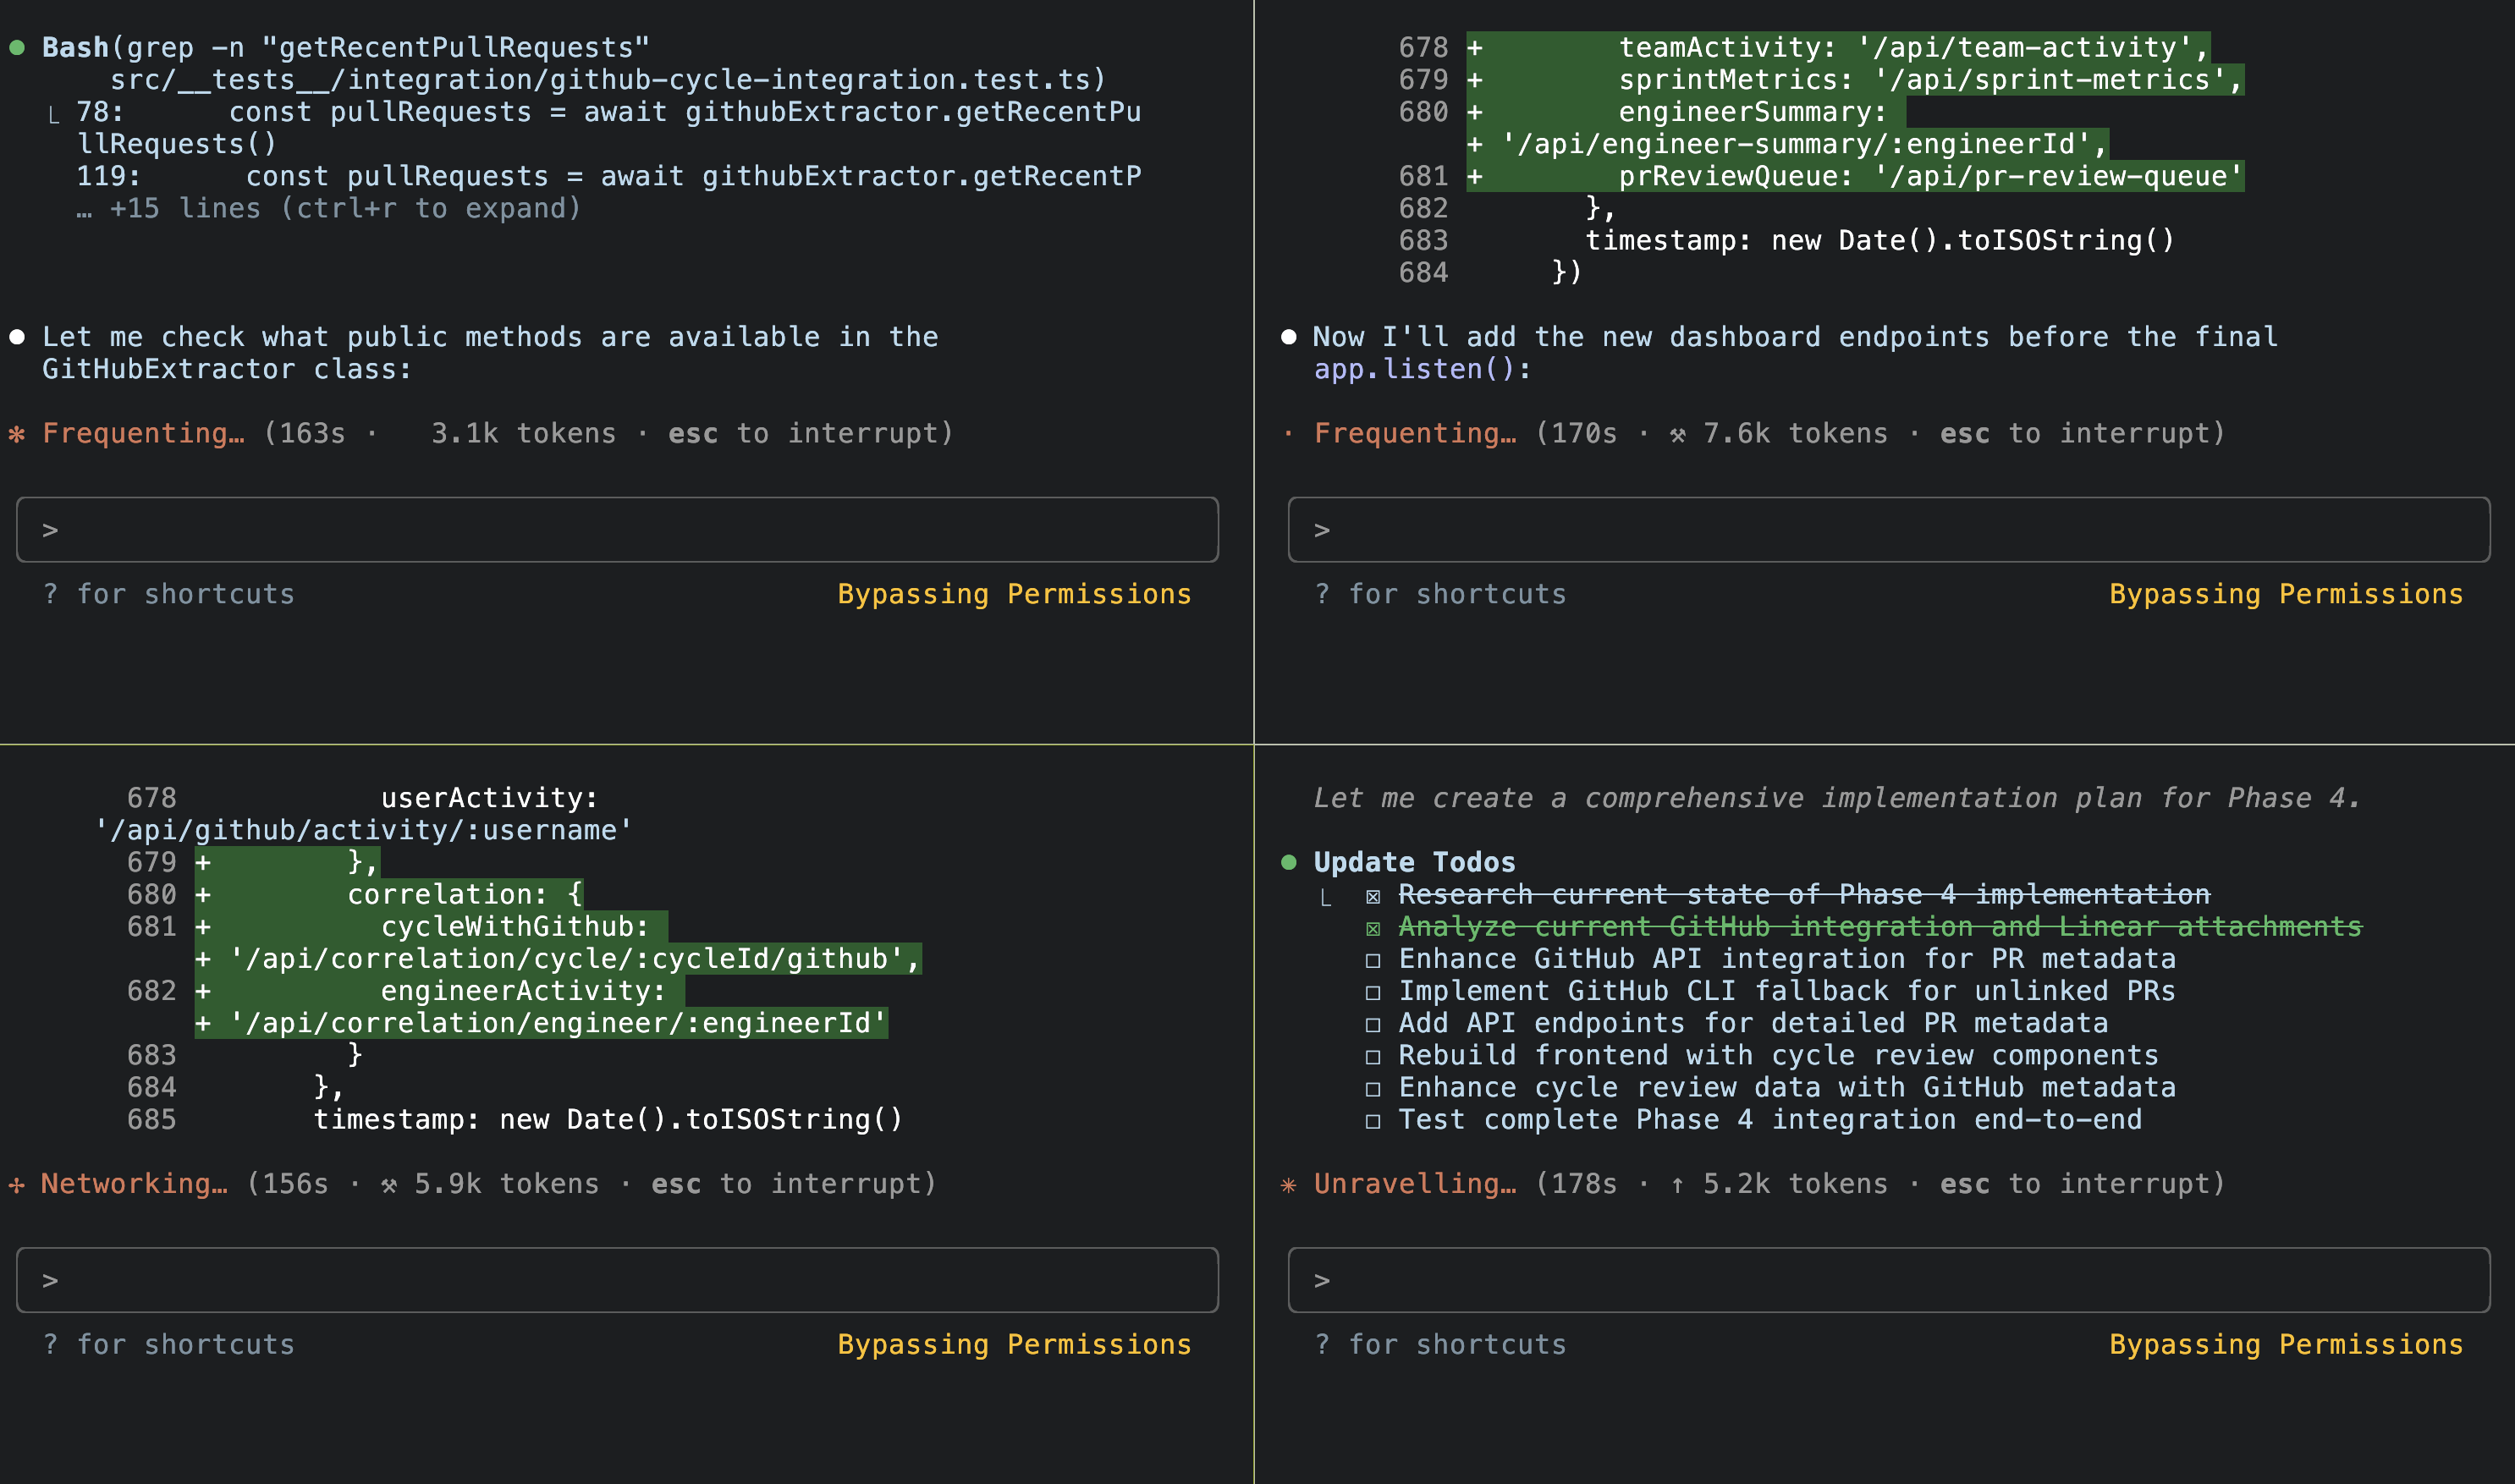Click the white bullet before 'Let me check'
The width and height of the screenshot is (2515, 1484).
[x=17, y=337]
